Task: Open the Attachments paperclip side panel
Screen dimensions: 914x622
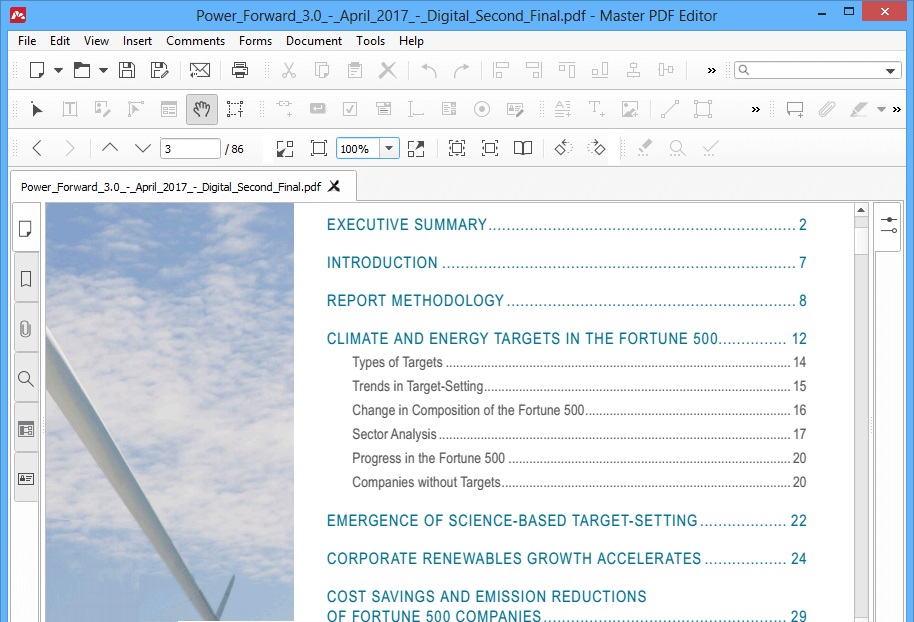Action: tap(26, 329)
